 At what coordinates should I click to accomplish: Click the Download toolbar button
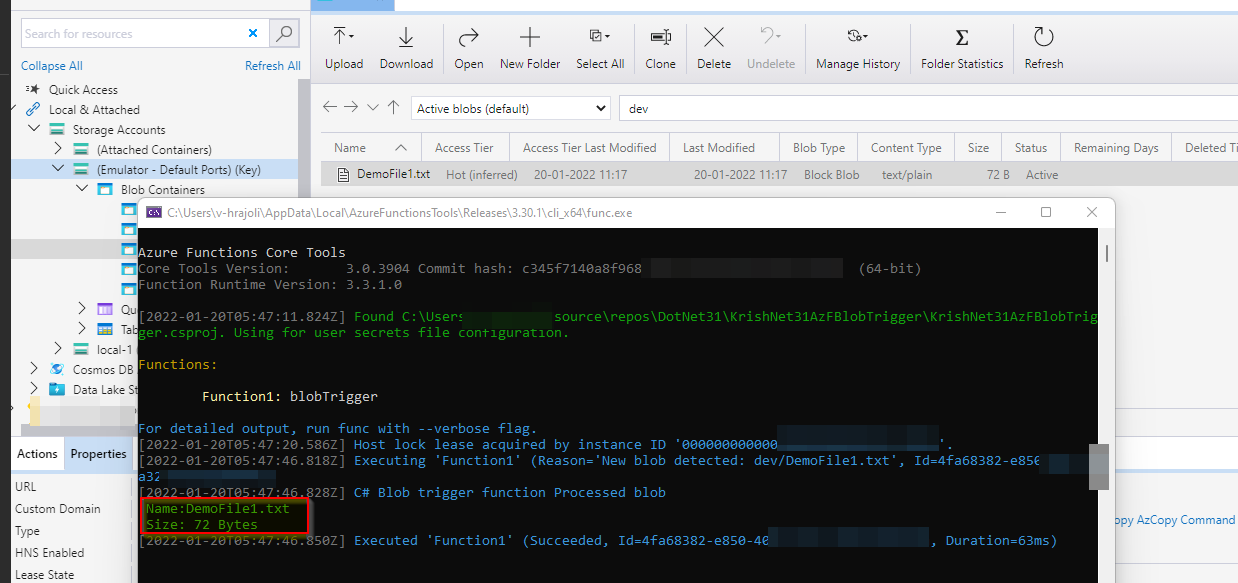point(406,49)
